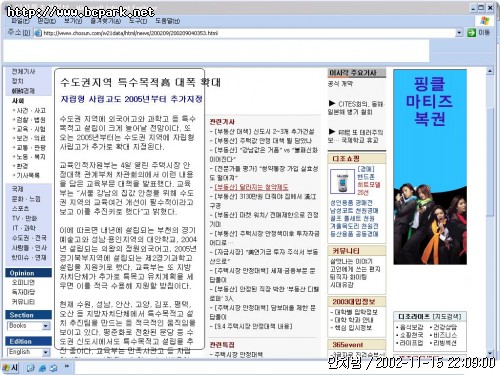Go to the 수도권·전국 section
The image size is (500, 375).
29,238
